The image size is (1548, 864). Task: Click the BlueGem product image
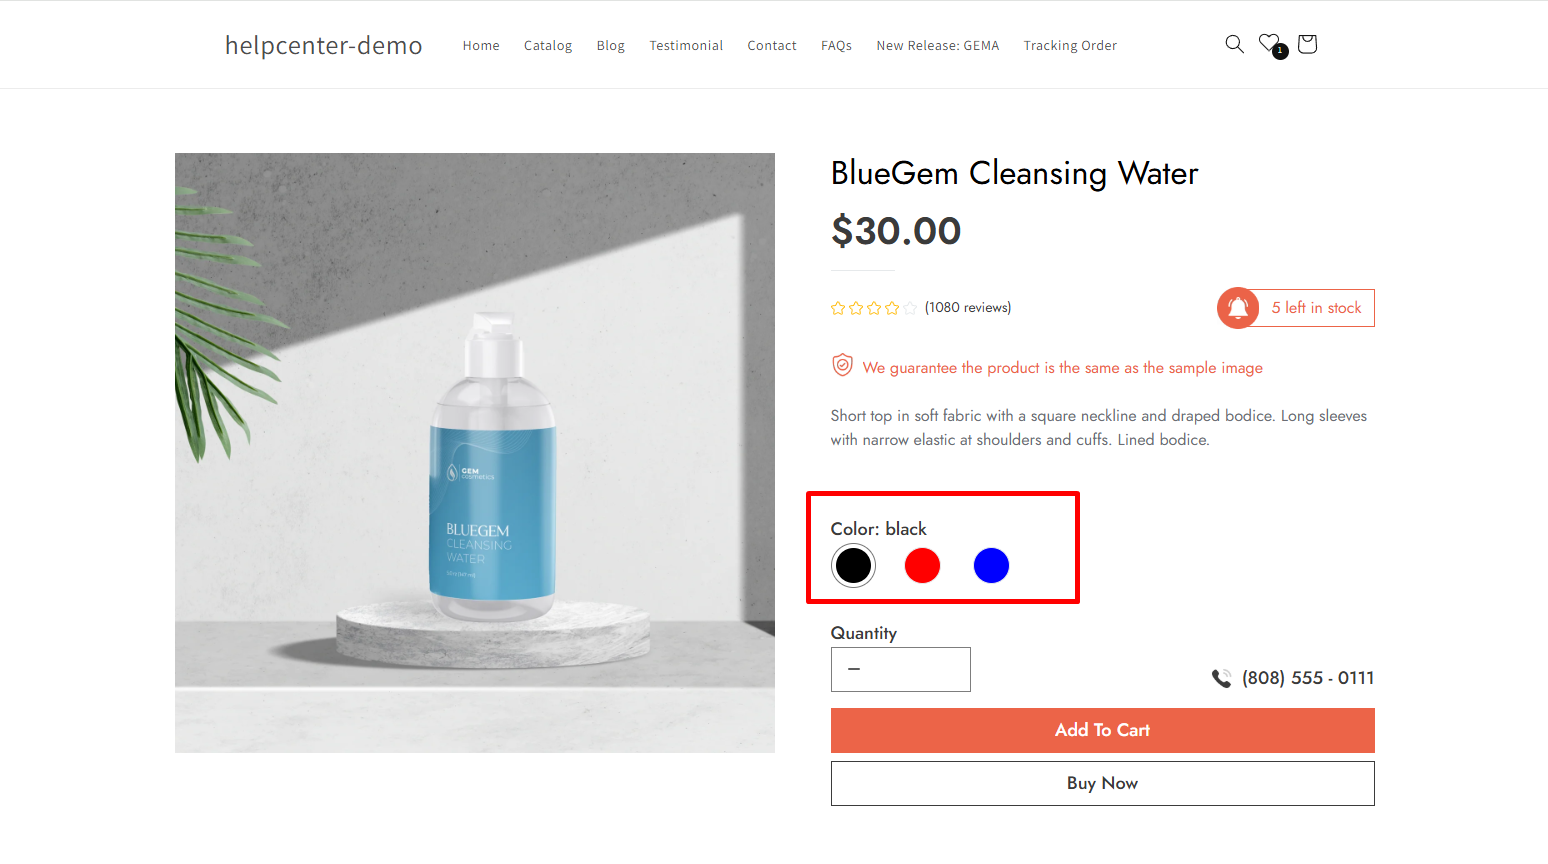(x=475, y=452)
